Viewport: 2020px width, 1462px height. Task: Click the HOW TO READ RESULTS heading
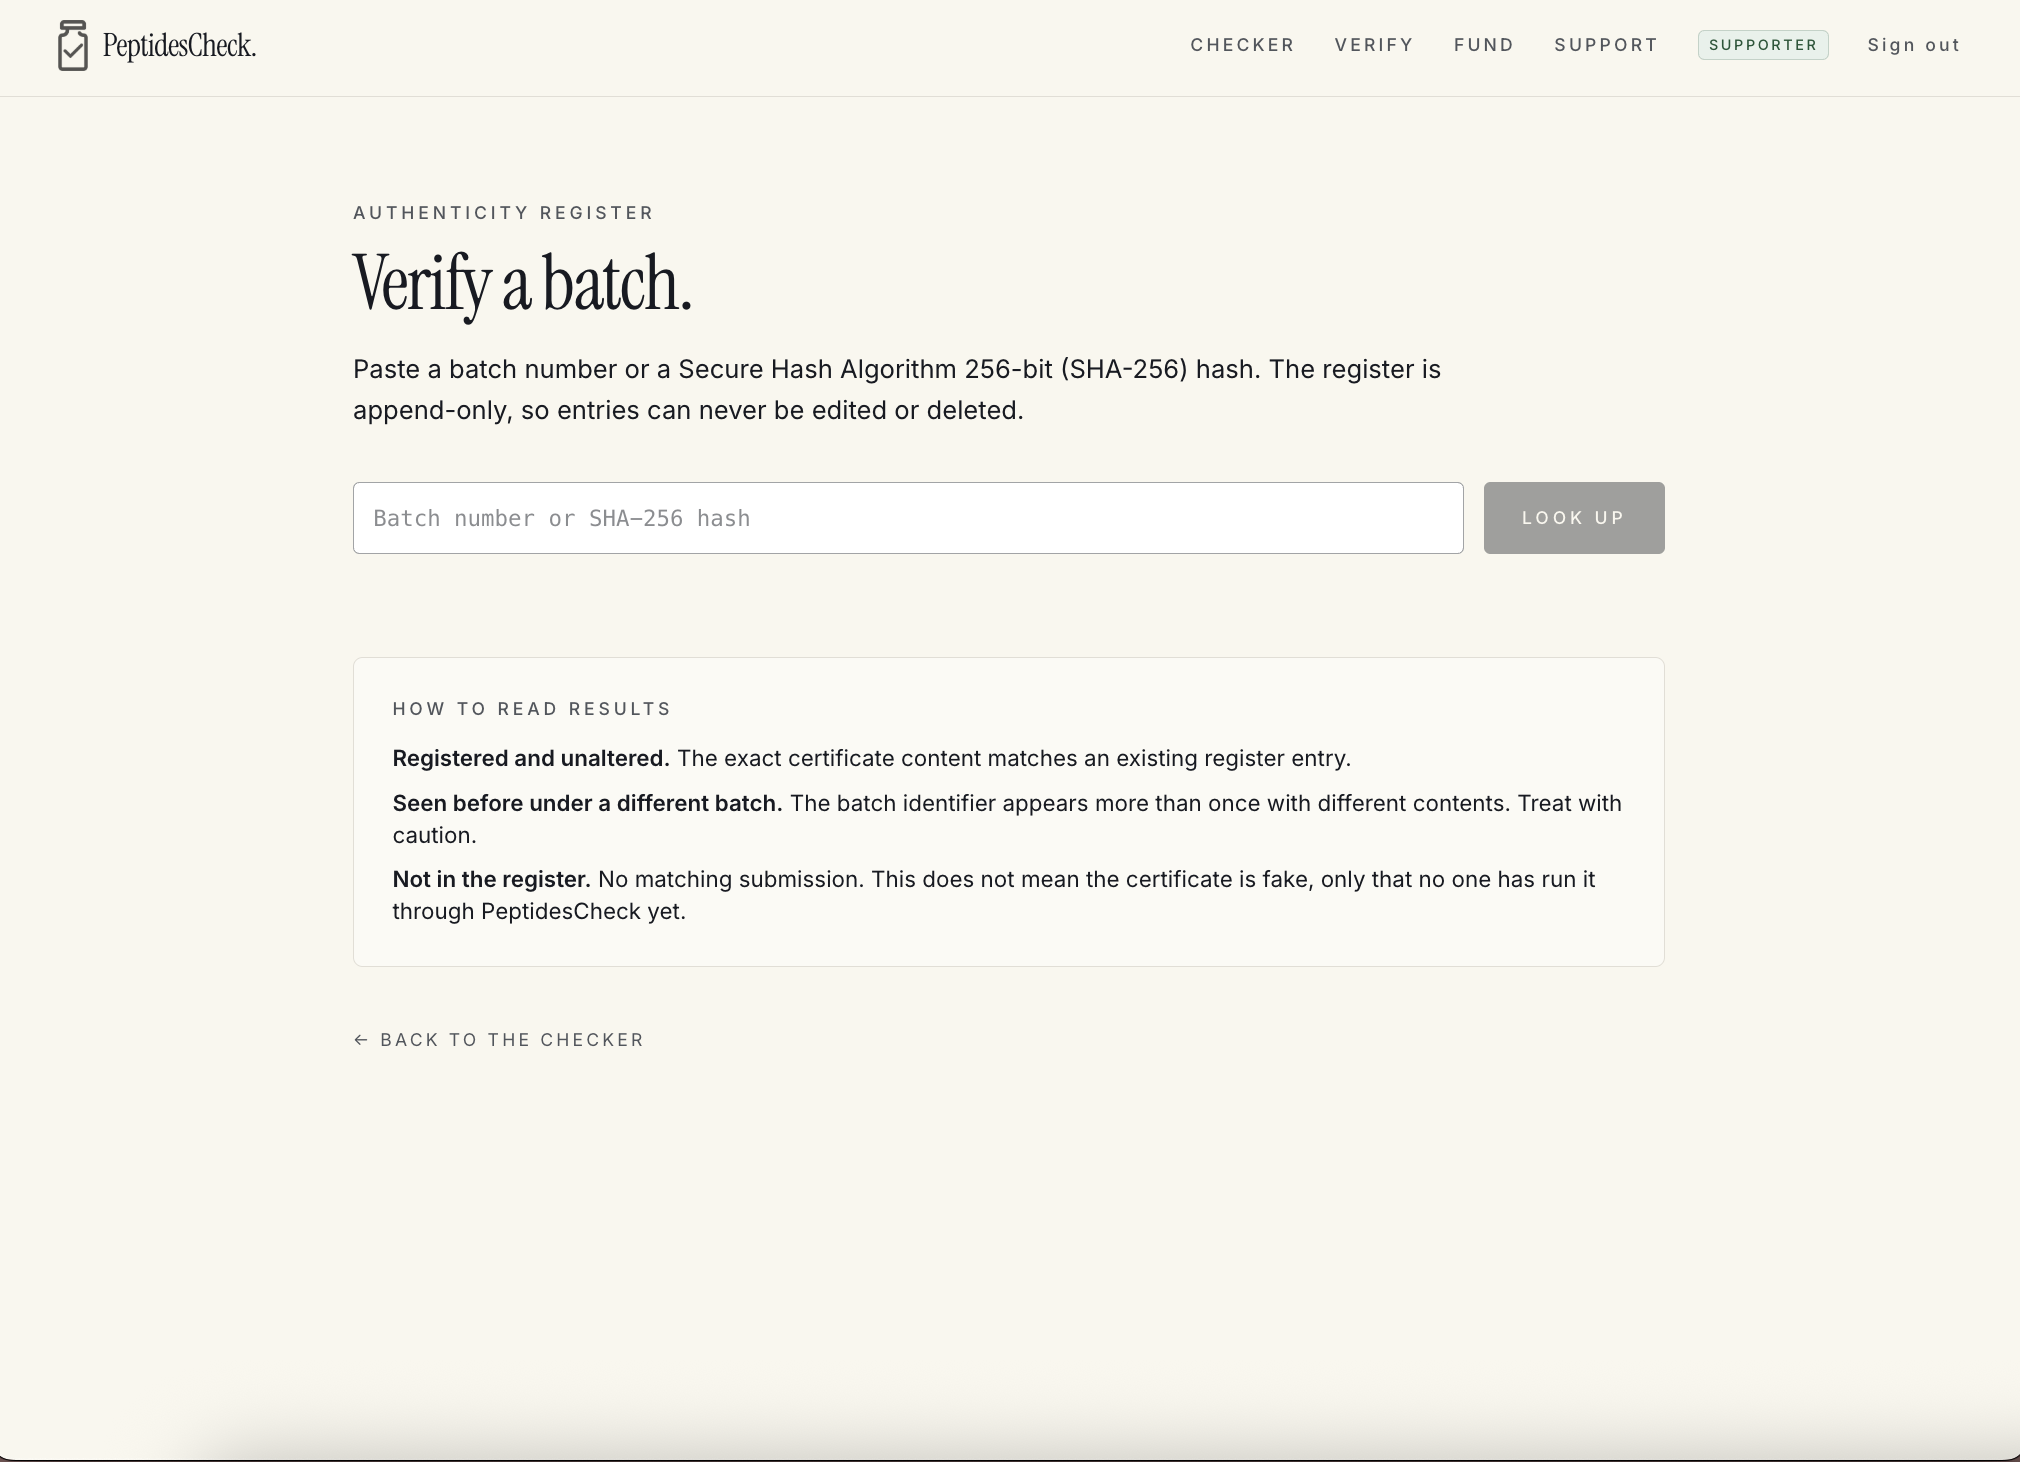click(532, 709)
